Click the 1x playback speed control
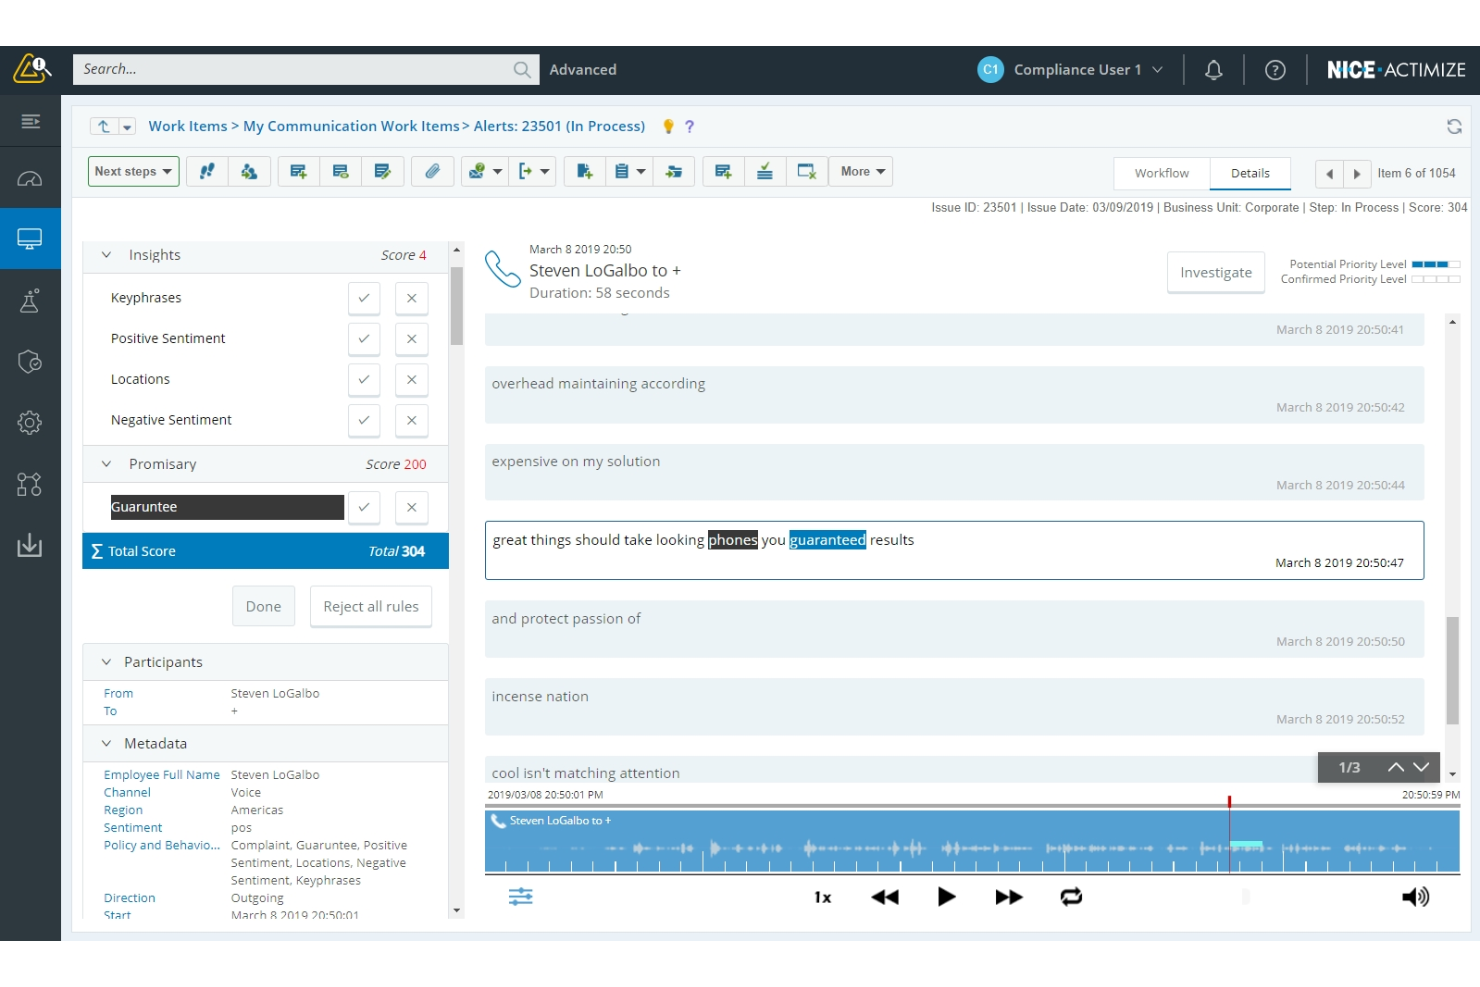Image resolution: width=1480 pixels, height=987 pixels. click(822, 896)
